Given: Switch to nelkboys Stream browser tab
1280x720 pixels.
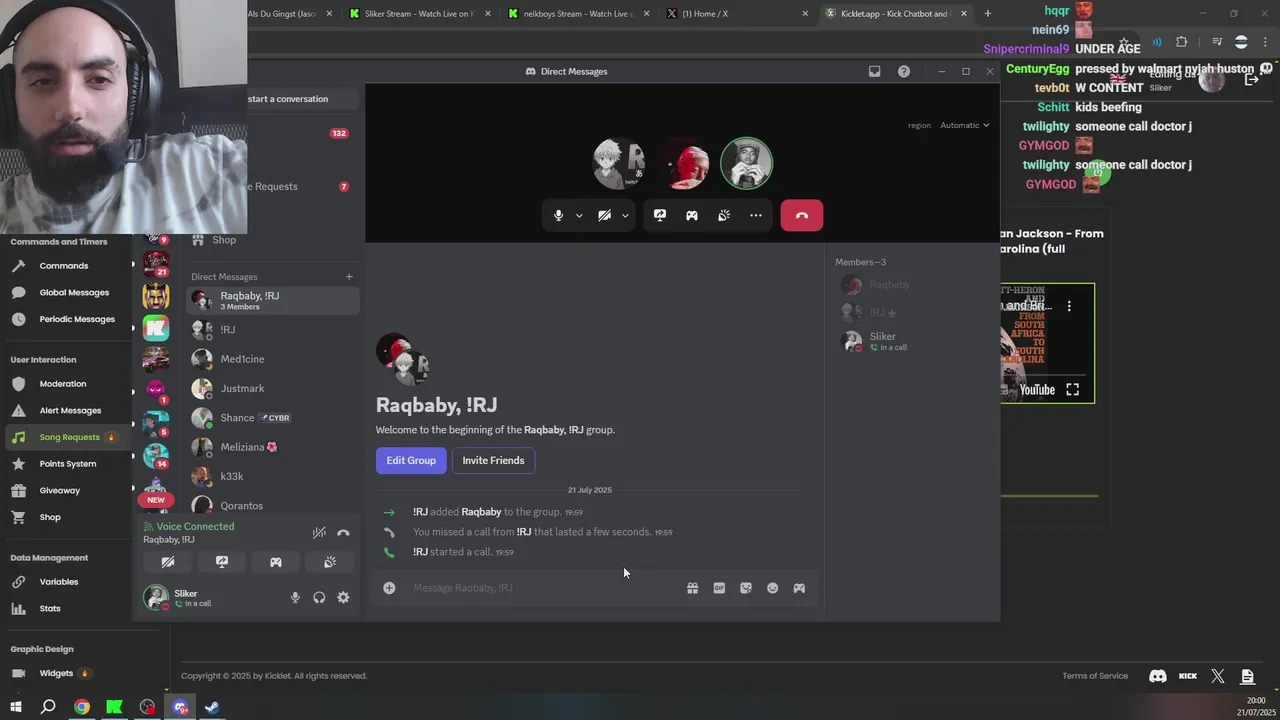Looking at the screenshot, I should point(580,13).
